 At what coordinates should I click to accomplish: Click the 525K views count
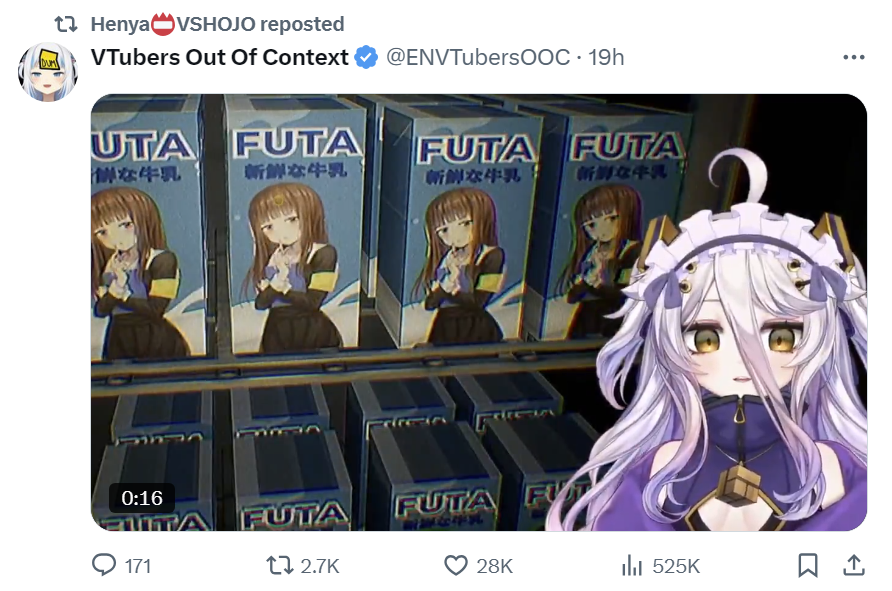click(676, 566)
